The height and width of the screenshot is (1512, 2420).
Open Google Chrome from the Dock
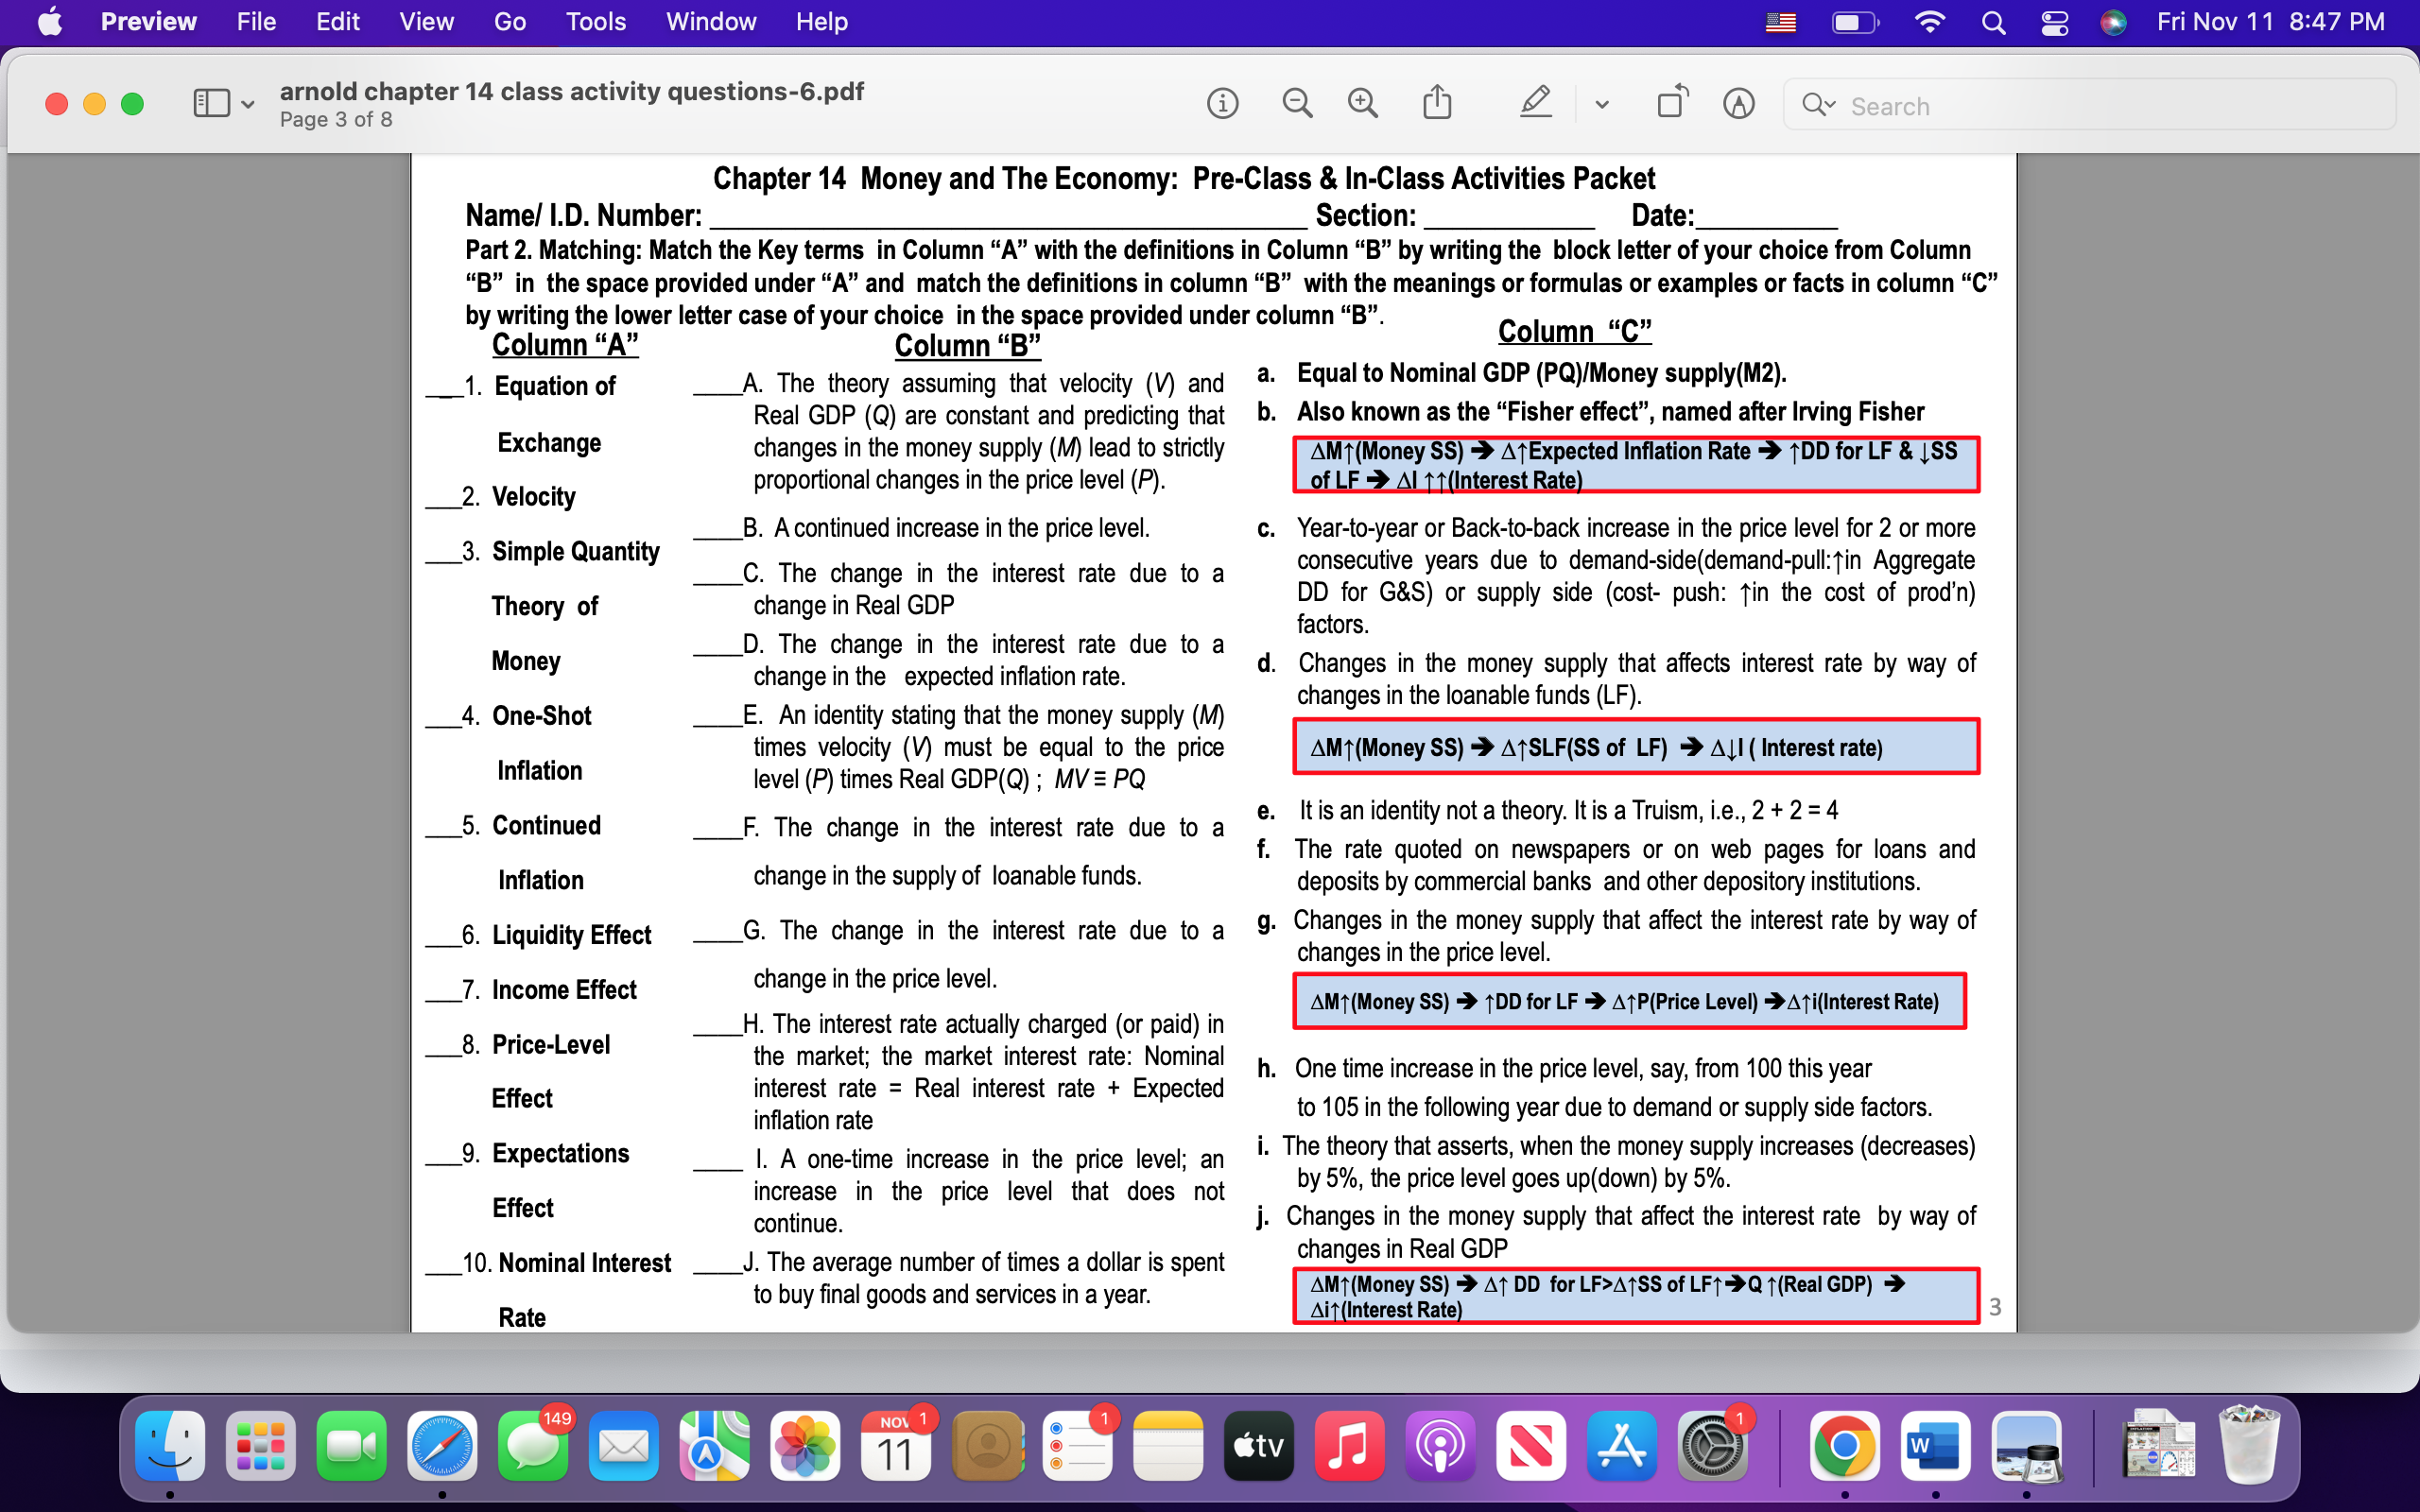pyautogui.click(x=1845, y=1445)
